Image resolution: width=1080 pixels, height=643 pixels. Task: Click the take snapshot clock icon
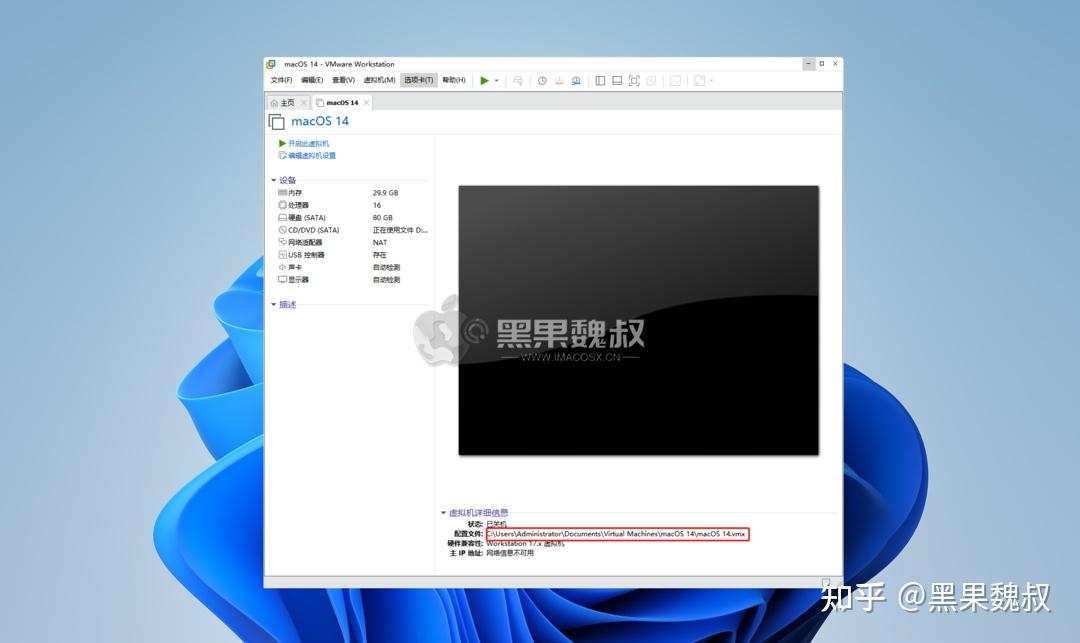click(542, 80)
